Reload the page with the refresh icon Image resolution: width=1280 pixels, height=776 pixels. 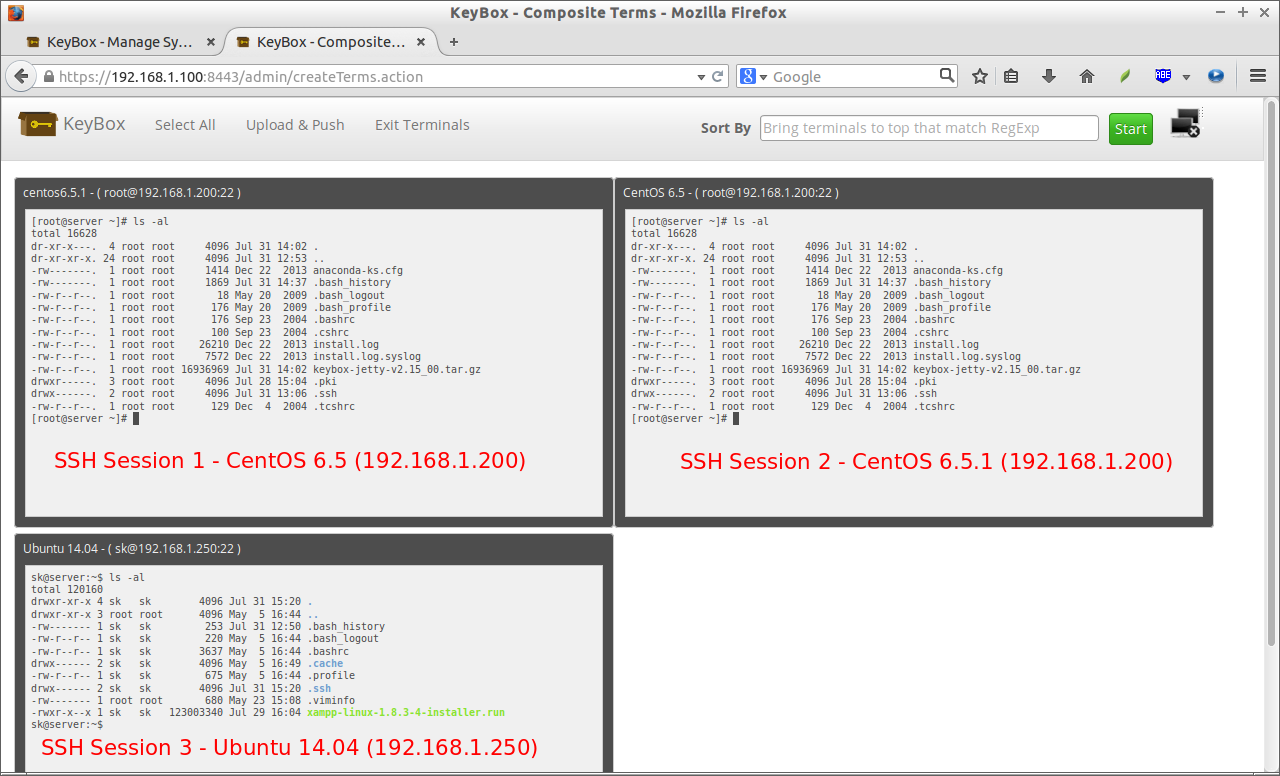click(x=717, y=76)
